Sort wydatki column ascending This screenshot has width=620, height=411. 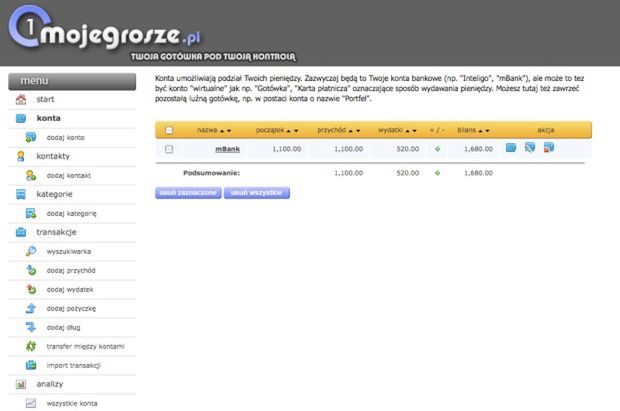[x=407, y=131]
